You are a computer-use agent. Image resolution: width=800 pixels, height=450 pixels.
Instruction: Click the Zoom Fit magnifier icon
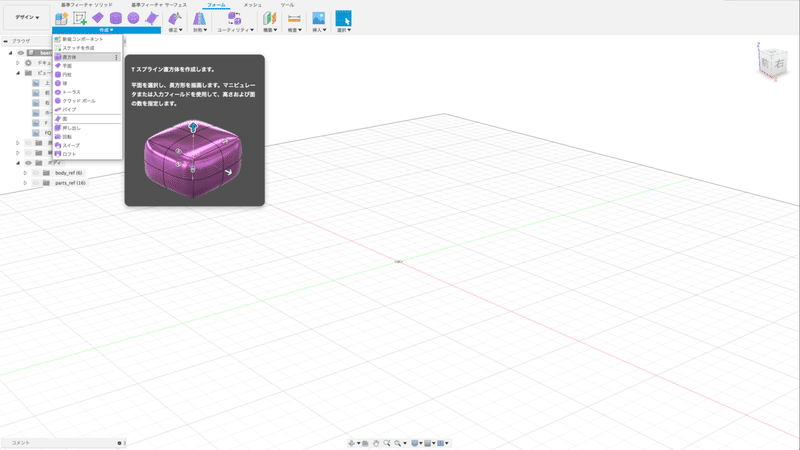[x=387, y=443]
